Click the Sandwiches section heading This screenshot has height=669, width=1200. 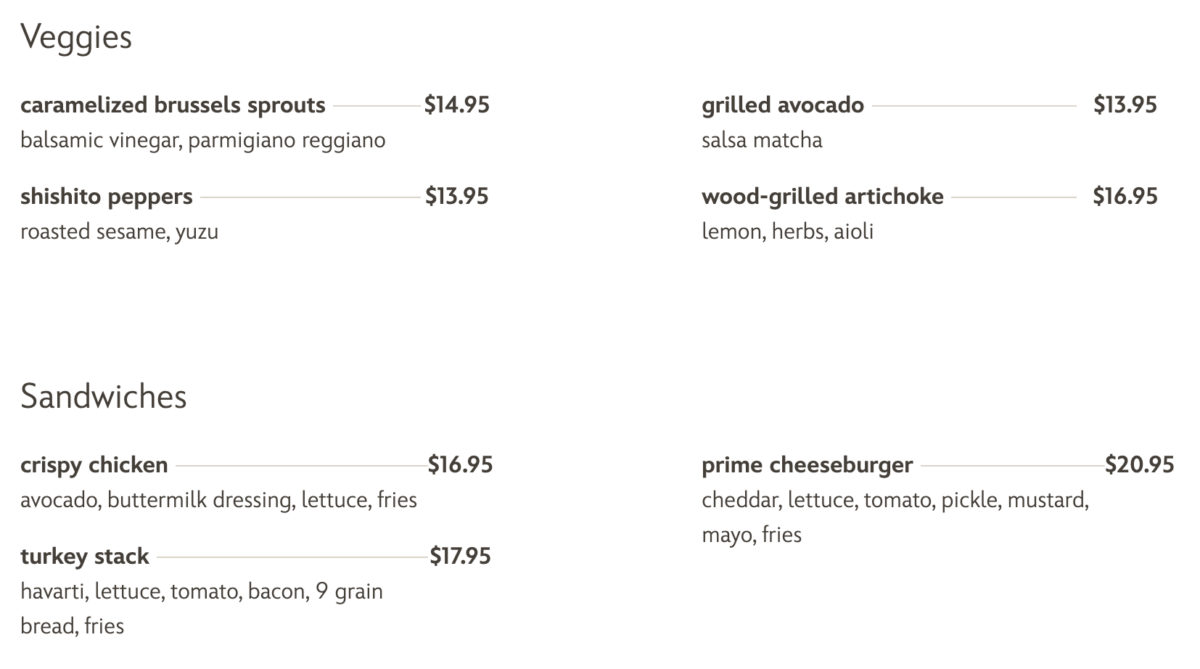(103, 397)
